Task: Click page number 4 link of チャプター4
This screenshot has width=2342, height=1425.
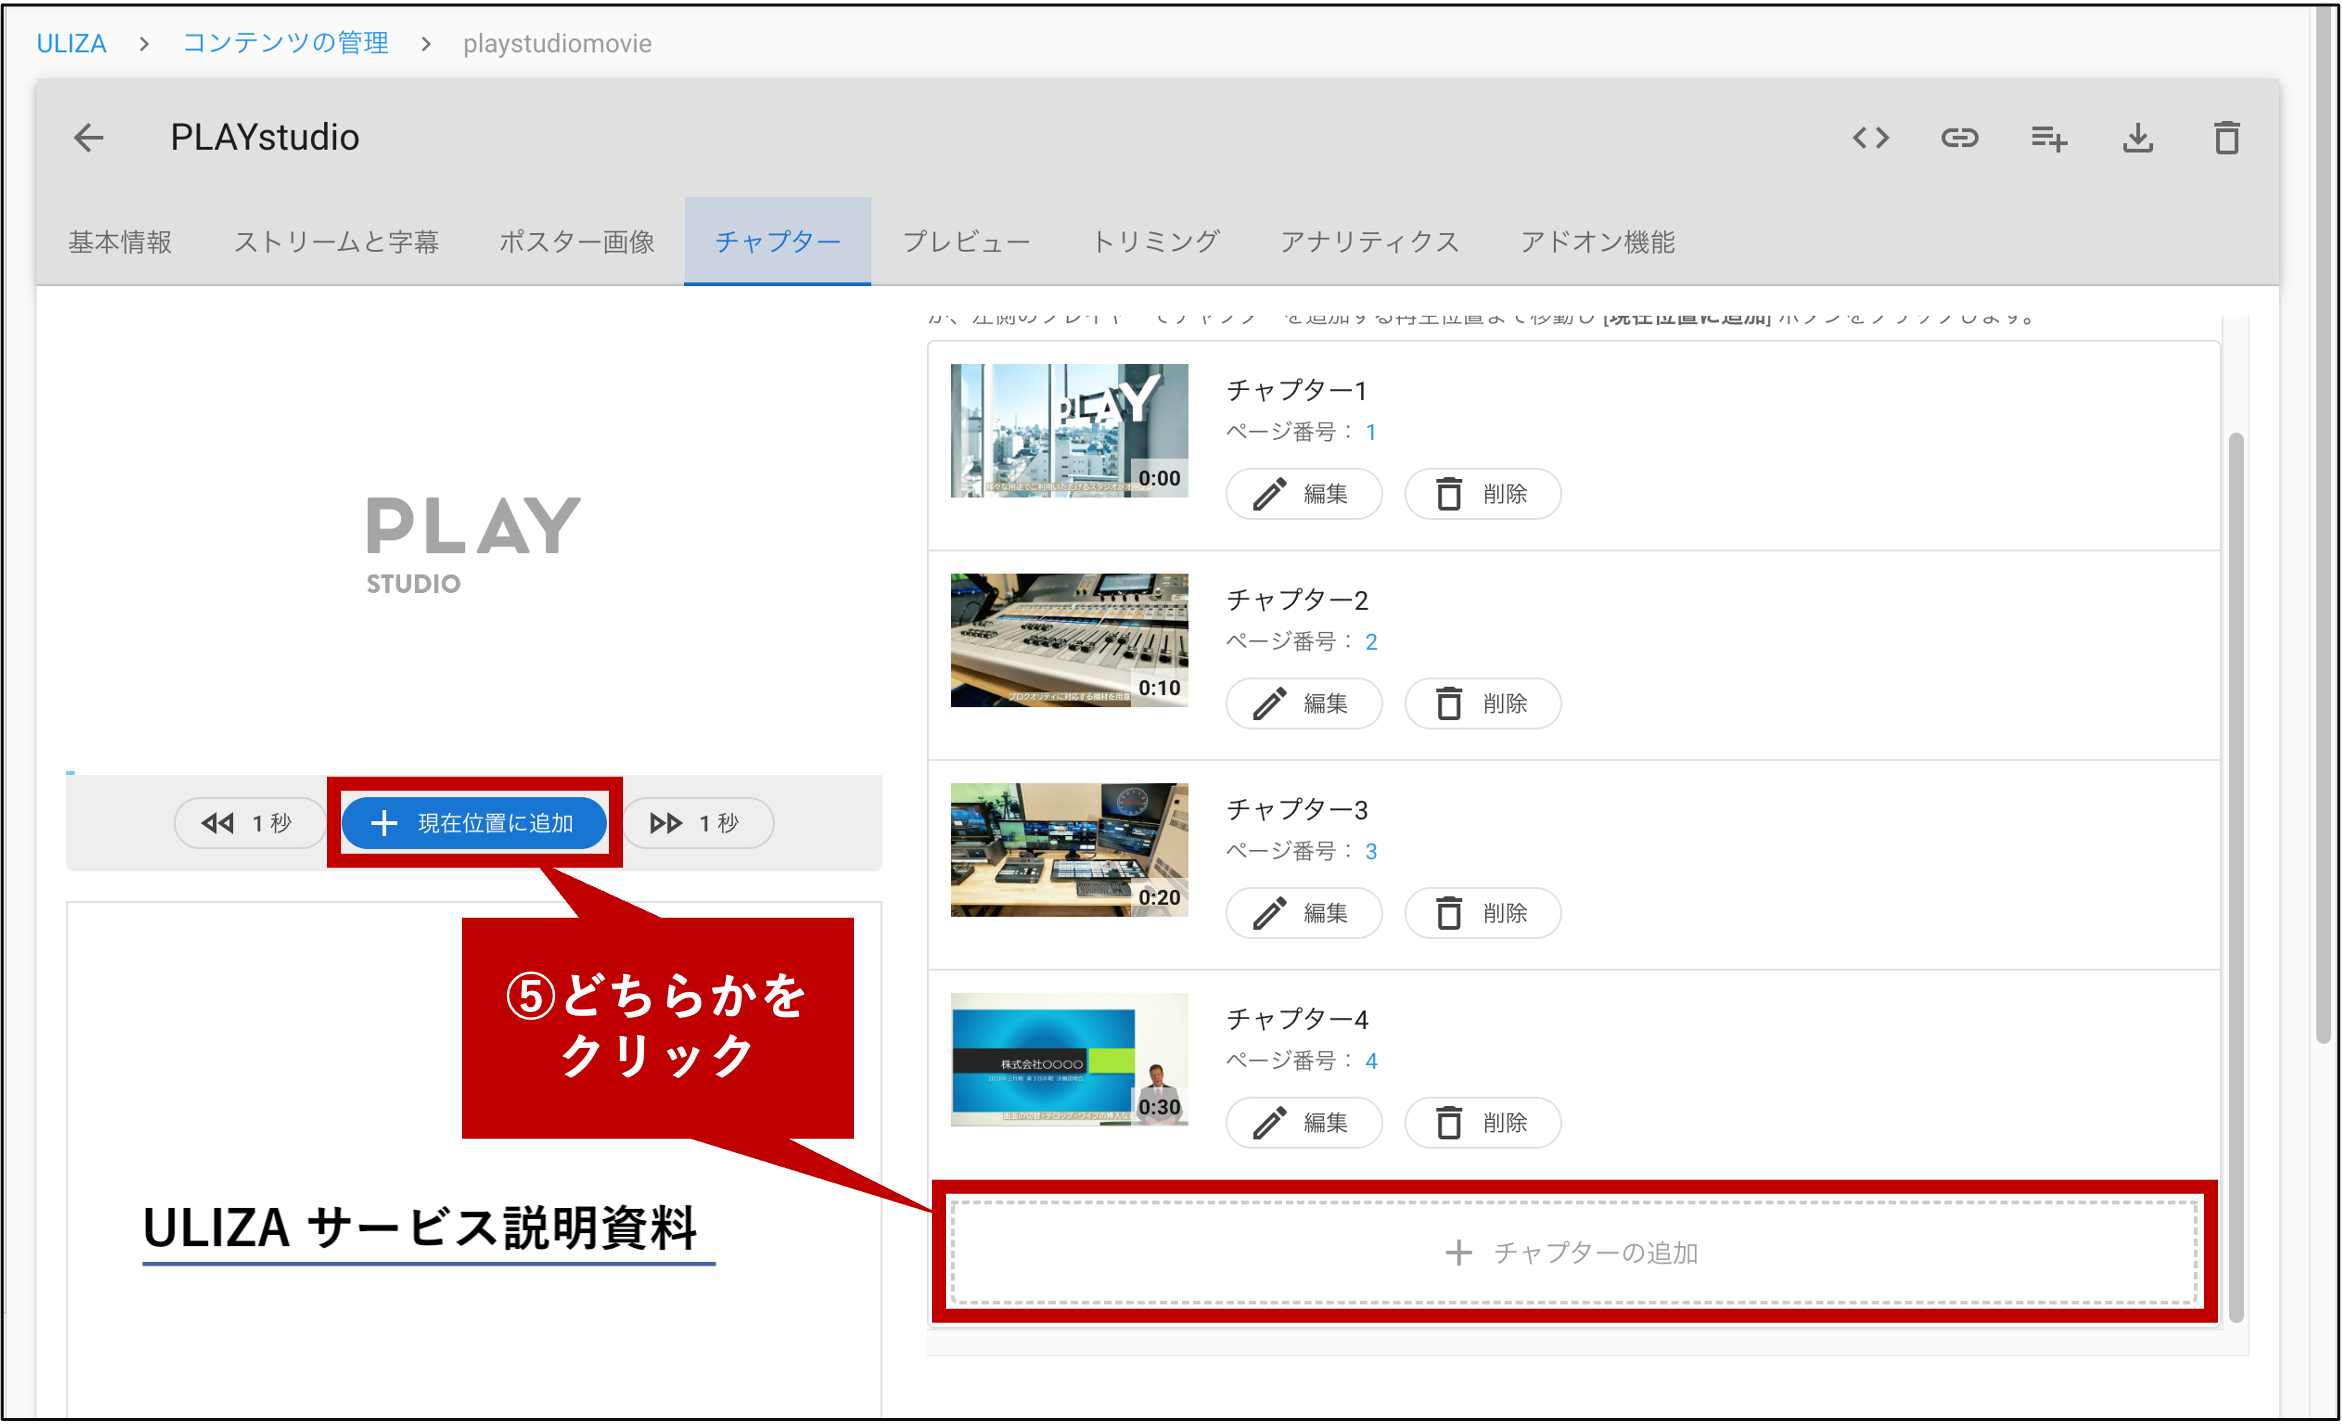Action: 1371,1061
